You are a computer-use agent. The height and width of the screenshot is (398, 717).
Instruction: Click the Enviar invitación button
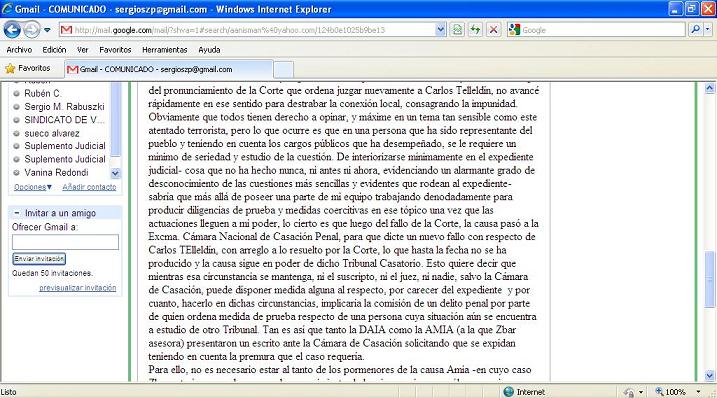39,259
